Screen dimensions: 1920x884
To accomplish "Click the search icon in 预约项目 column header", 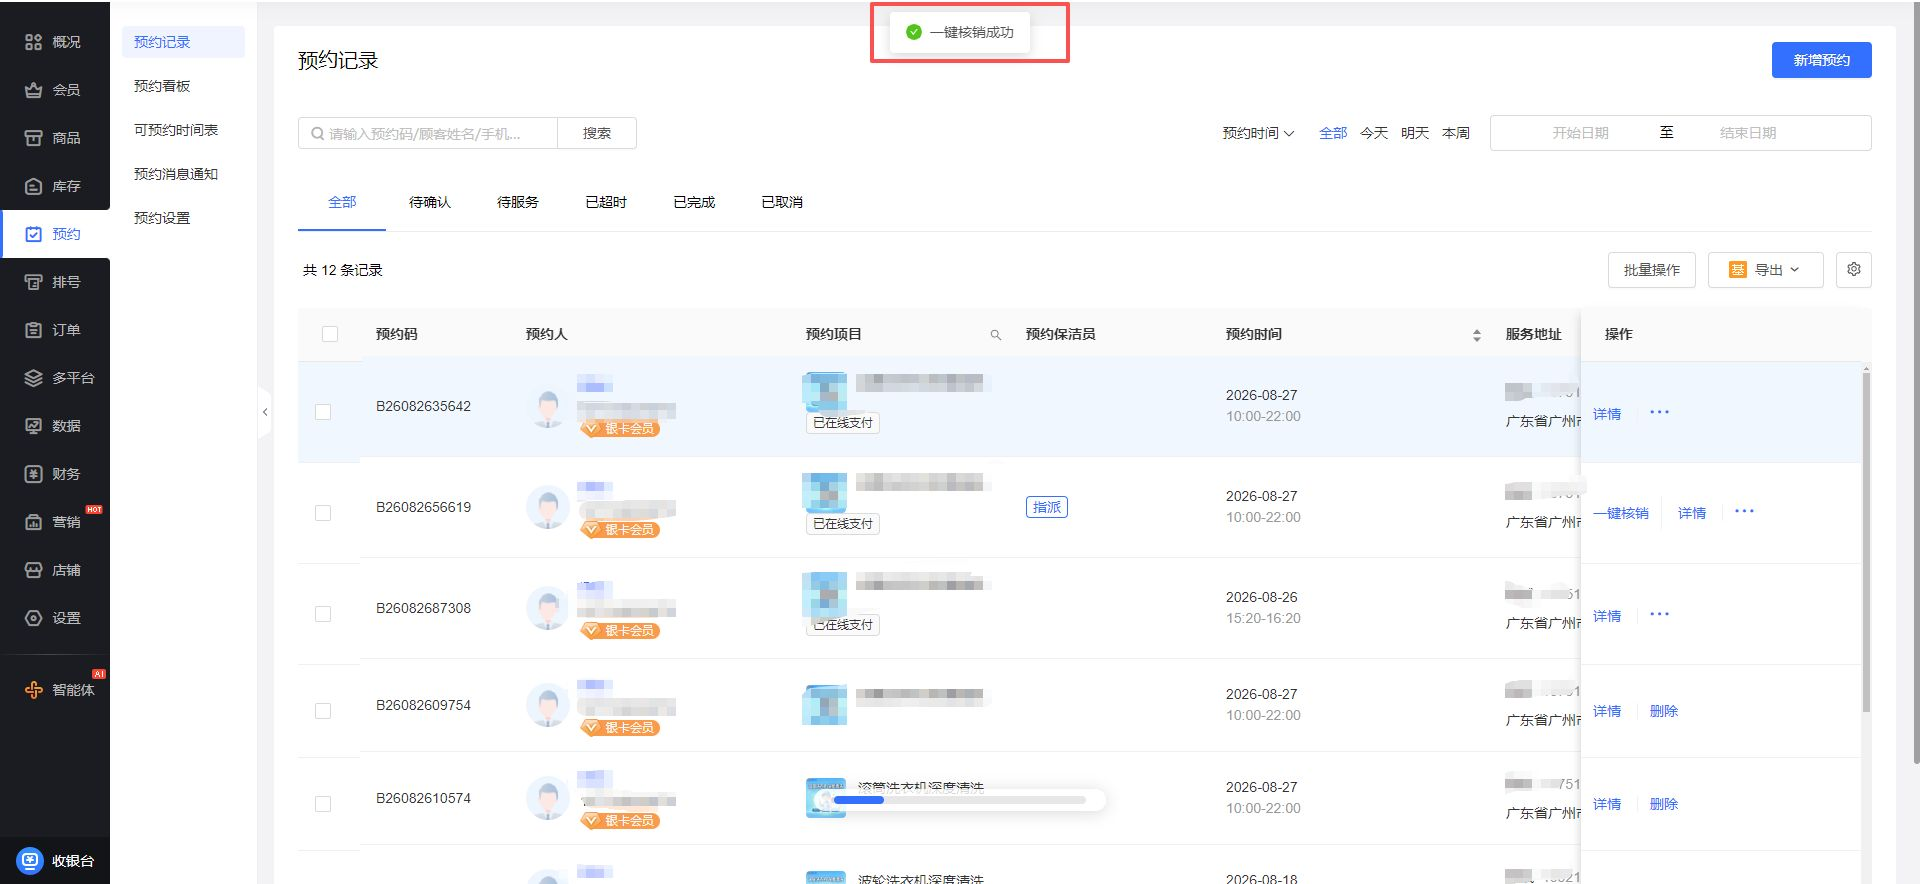I will coord(995,335).
